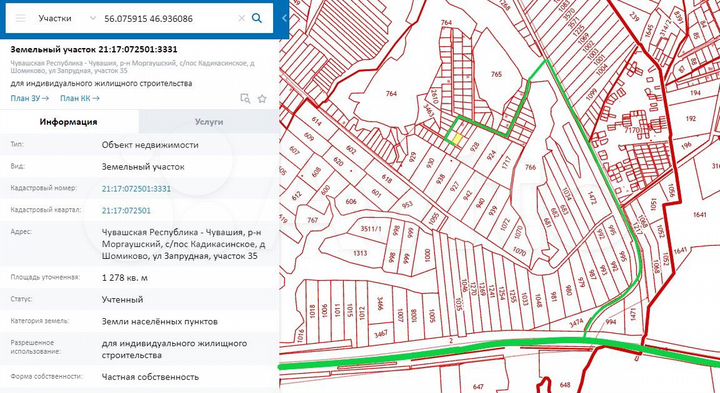Select the parcel title 21:17:072501:3331 heading
720x393 pixels.
pyautogui.click(x=94, y=49)
